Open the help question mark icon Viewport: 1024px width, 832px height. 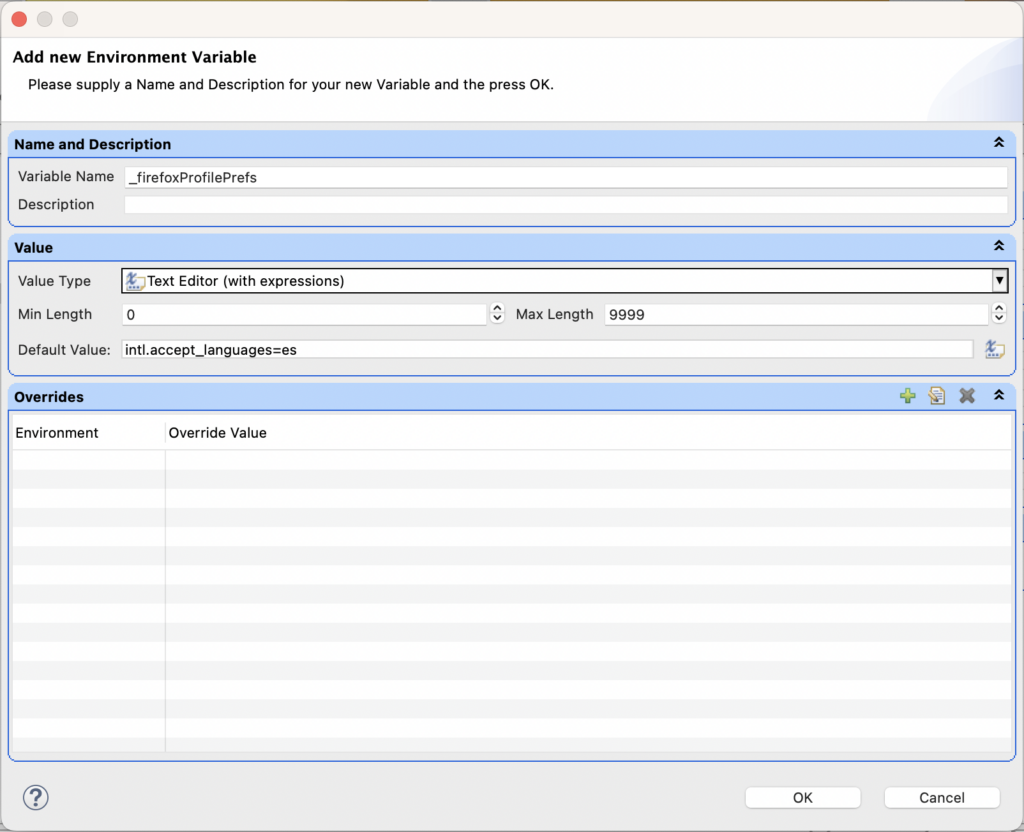[x=36, y=797]
